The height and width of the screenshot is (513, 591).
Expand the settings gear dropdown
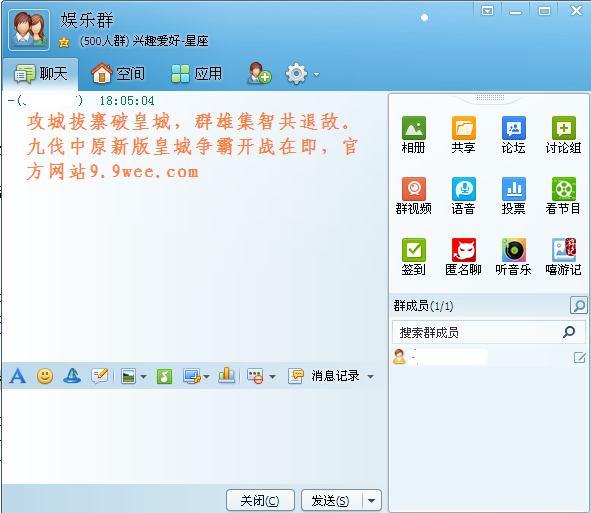(317, 74)
